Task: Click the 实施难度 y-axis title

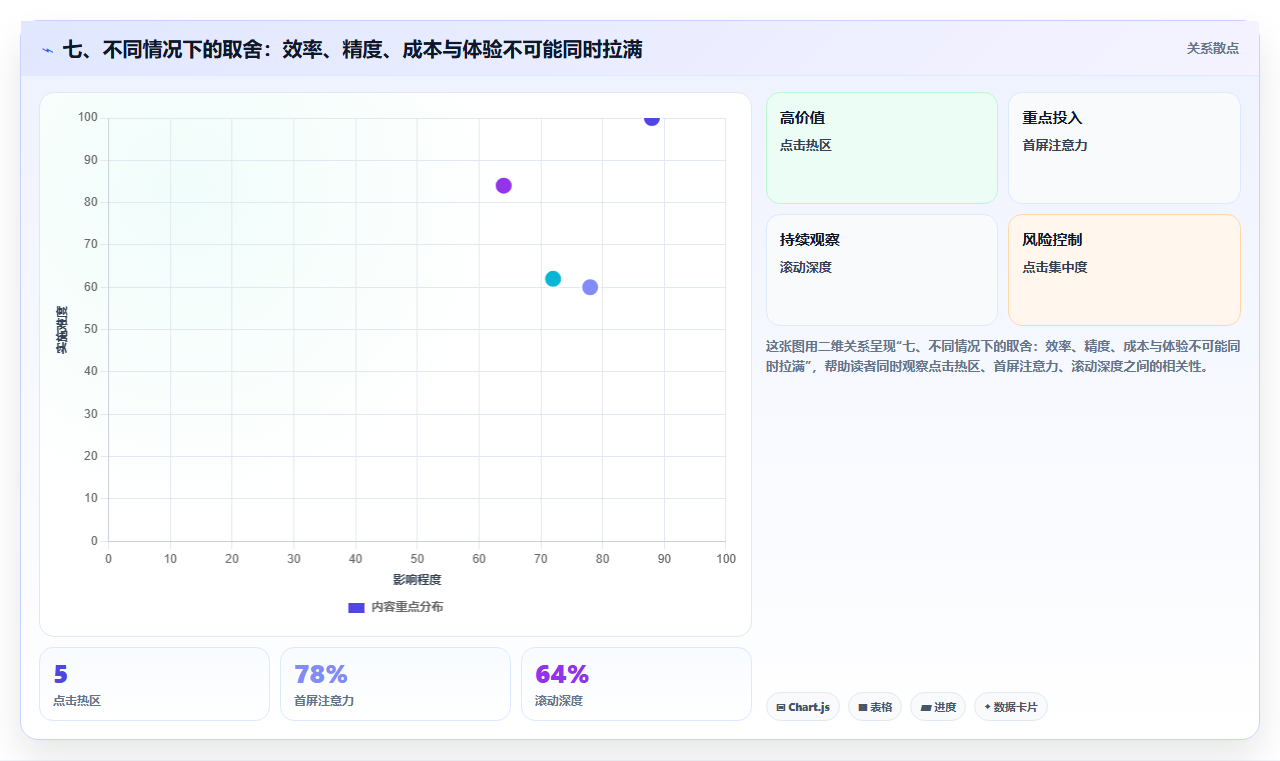Action: click(x=62, y=330)
